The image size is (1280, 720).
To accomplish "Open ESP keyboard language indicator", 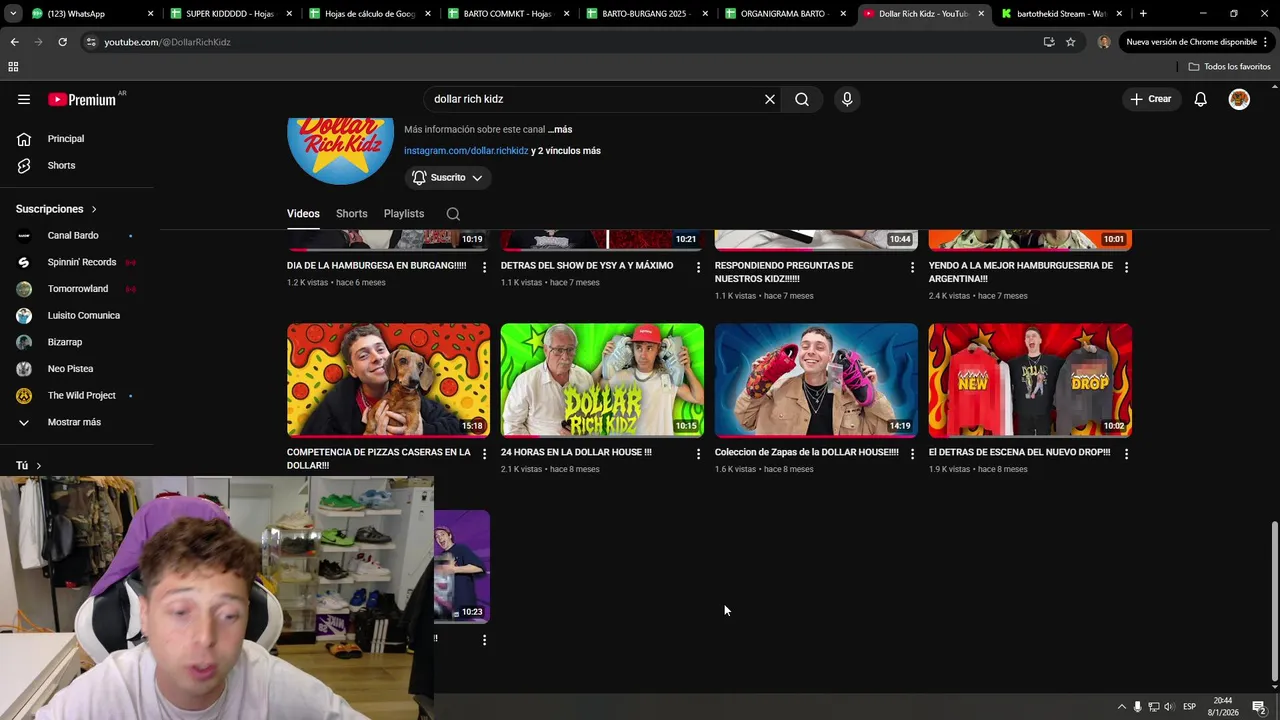I will point(1190,707).
